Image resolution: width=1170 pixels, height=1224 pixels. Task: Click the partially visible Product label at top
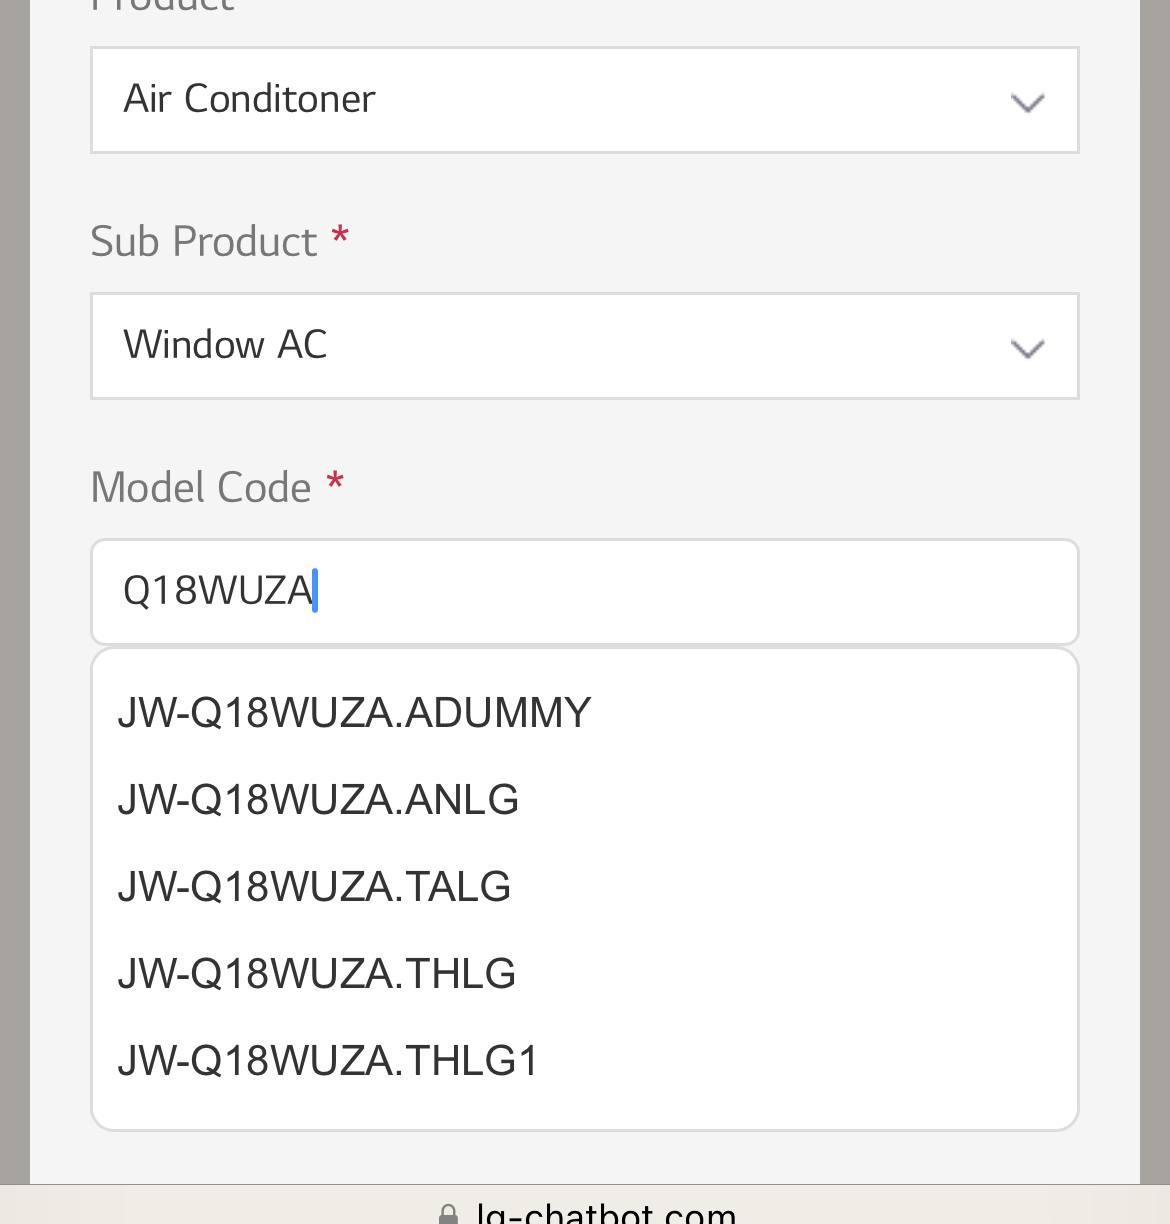point(162,6)
